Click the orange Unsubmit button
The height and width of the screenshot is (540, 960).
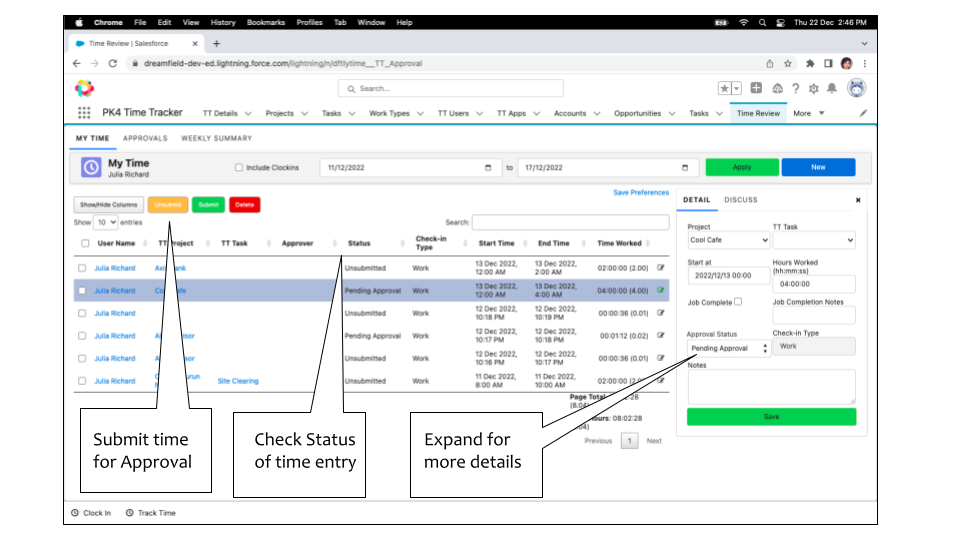tap(167, 204)
